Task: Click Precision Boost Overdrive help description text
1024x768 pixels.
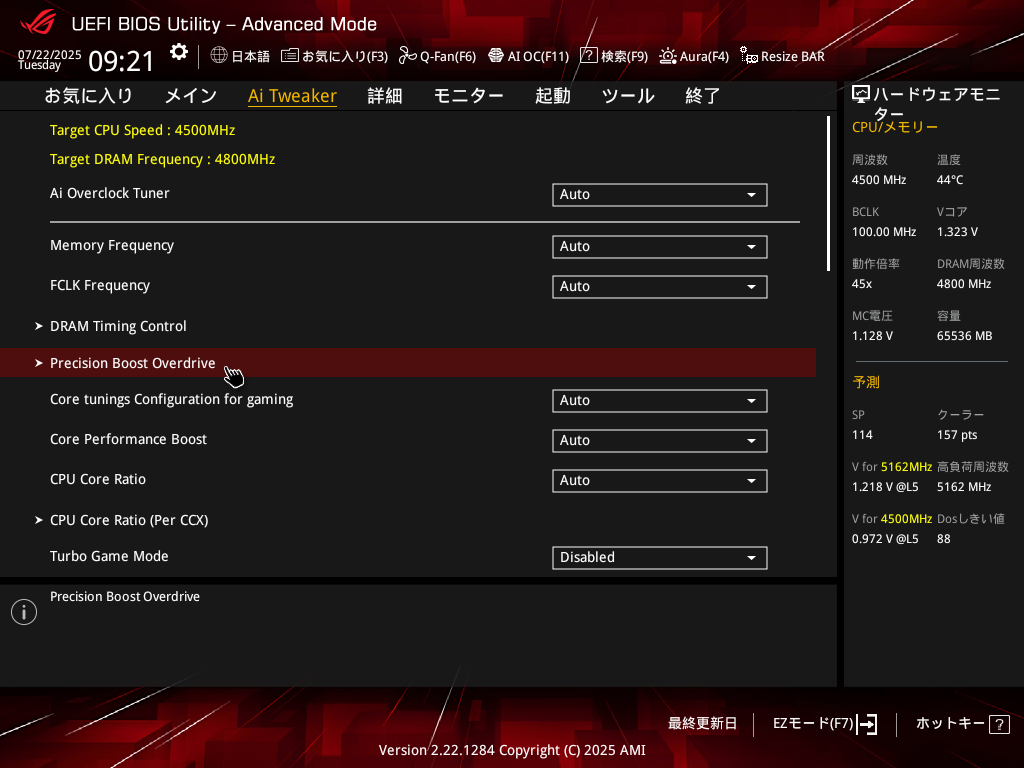Action: (125, 596)
